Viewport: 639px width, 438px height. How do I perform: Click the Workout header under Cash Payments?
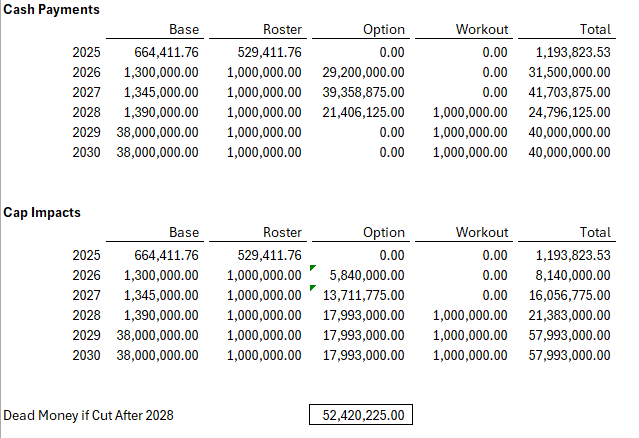coord(481,30)
